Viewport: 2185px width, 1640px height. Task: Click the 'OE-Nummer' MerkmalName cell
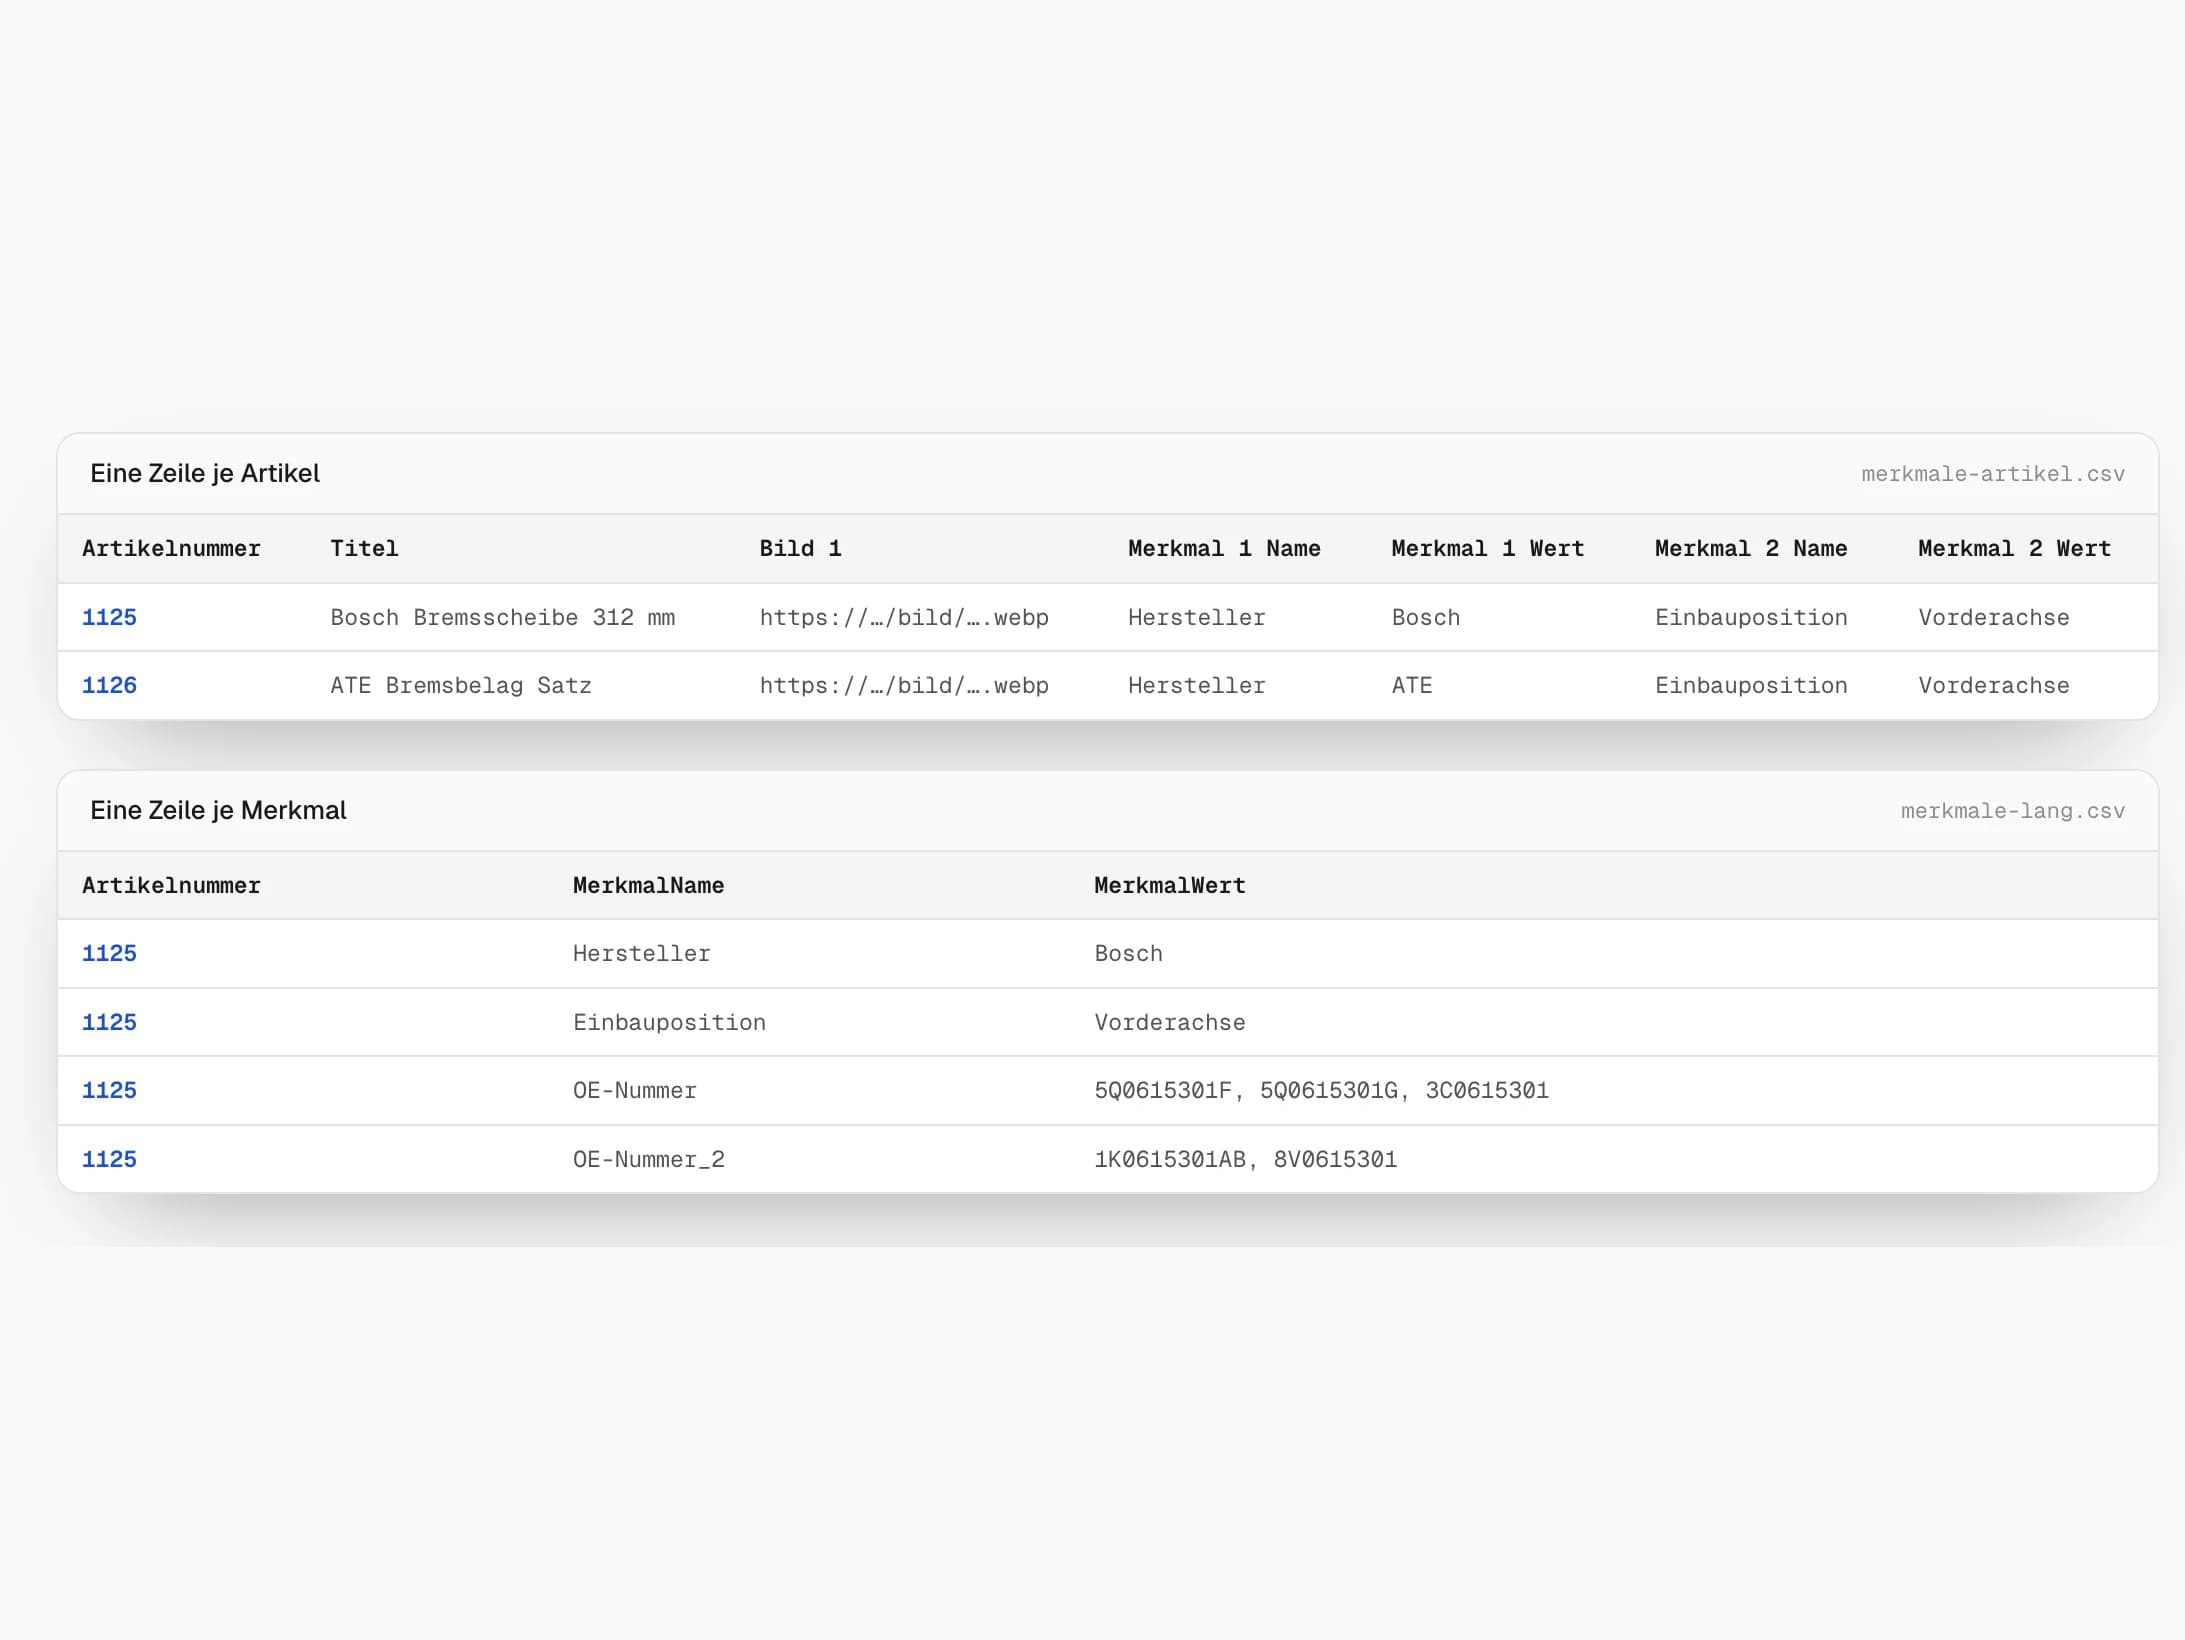pyautogui.click(x=634, y=1090)
